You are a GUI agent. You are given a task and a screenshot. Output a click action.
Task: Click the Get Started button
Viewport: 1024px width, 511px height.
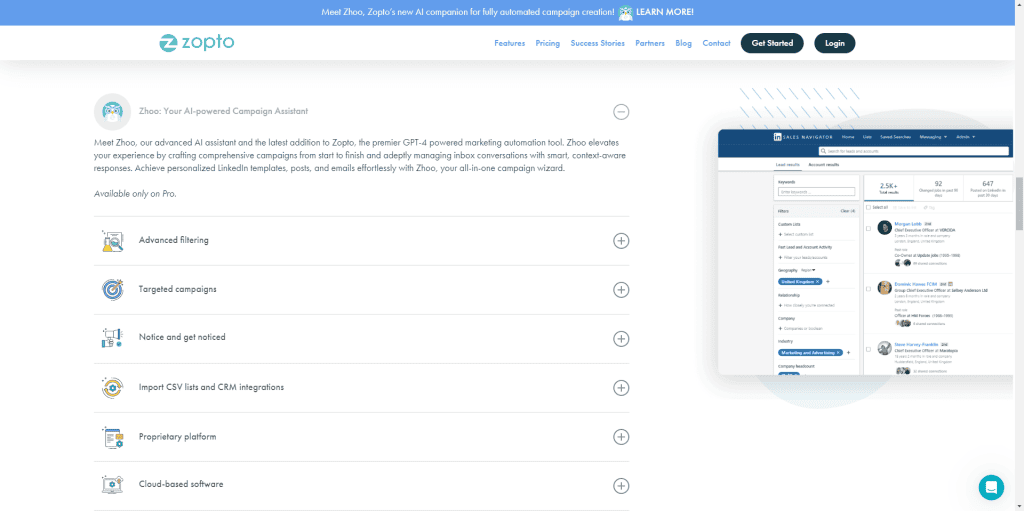click(x=772, y=43)
